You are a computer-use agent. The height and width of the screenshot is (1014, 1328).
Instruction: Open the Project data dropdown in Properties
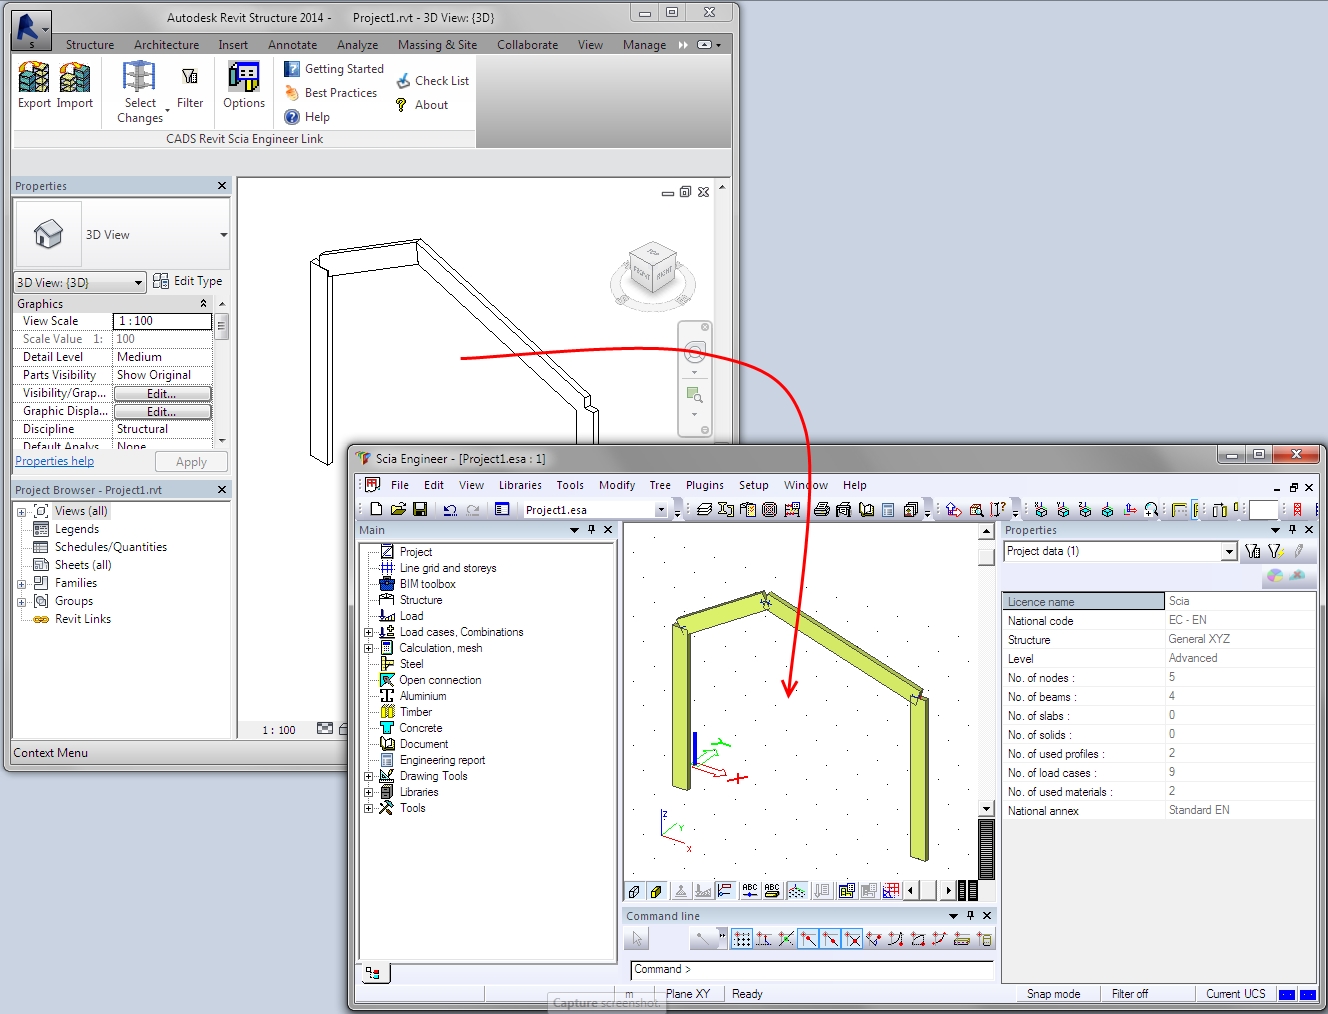1229,552
